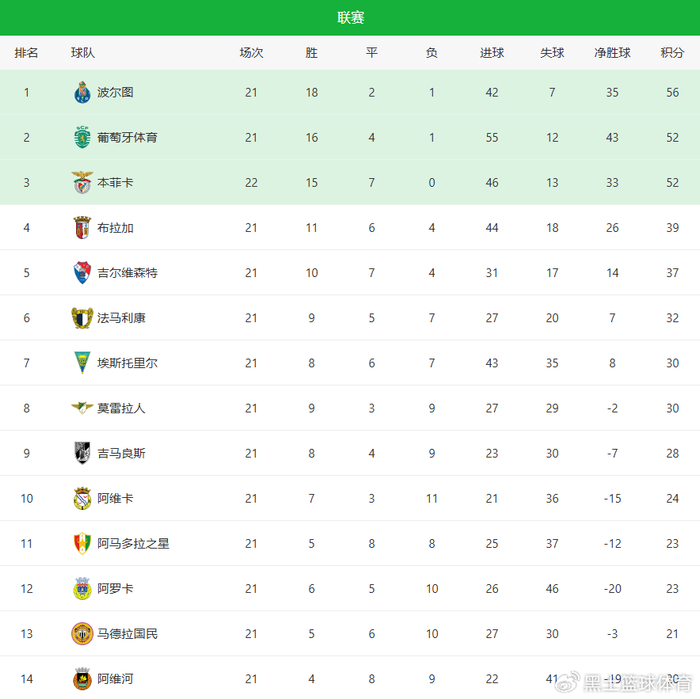Click the 净胜球 column header
Screen dimensions: 700x699
[612, 53]
